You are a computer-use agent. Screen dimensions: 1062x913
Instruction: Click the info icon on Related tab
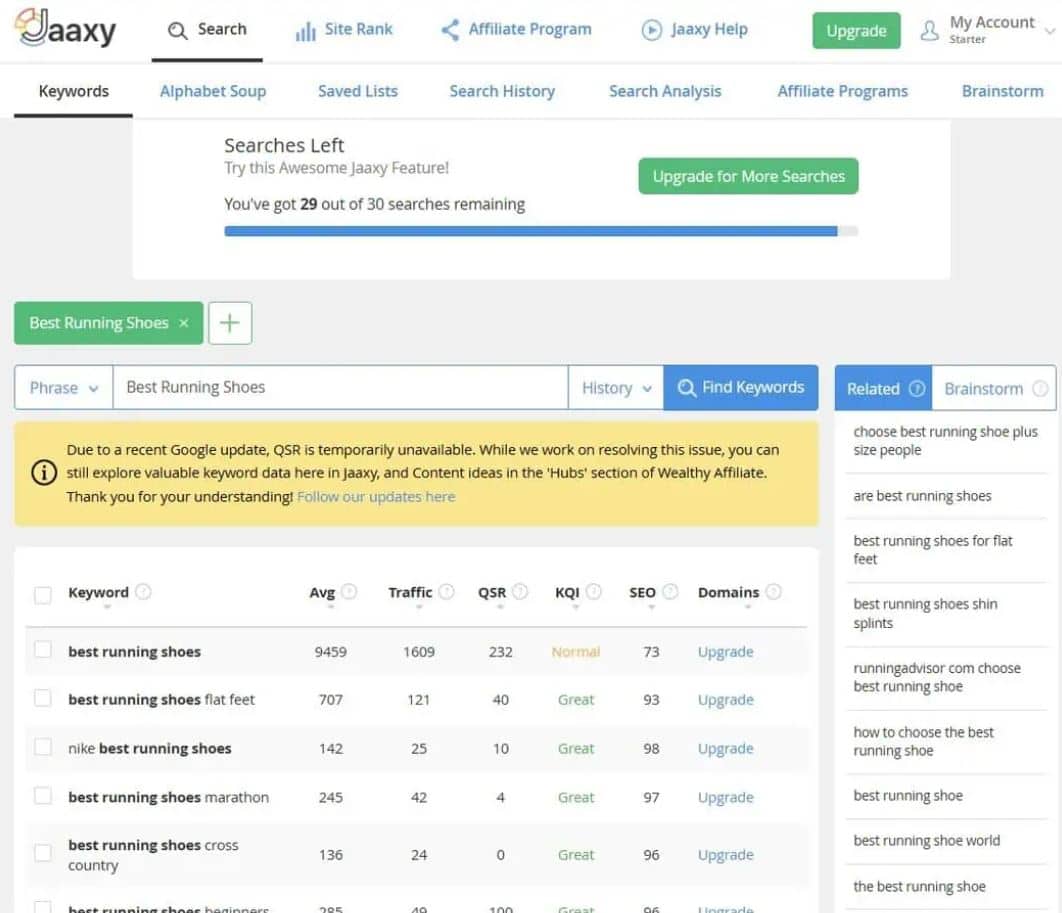pos(916,388)
